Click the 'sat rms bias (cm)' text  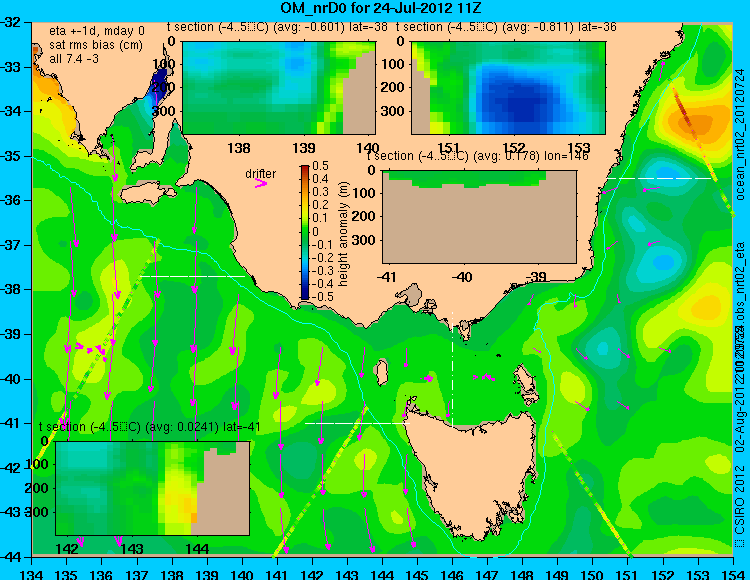click(96, 45)
